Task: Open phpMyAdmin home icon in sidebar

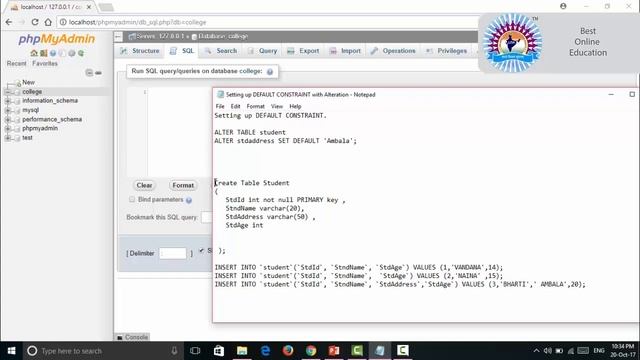Action: tap(34, 53)
